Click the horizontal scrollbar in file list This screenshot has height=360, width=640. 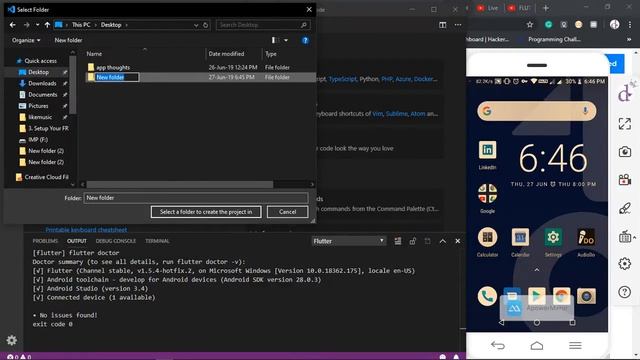180,184
